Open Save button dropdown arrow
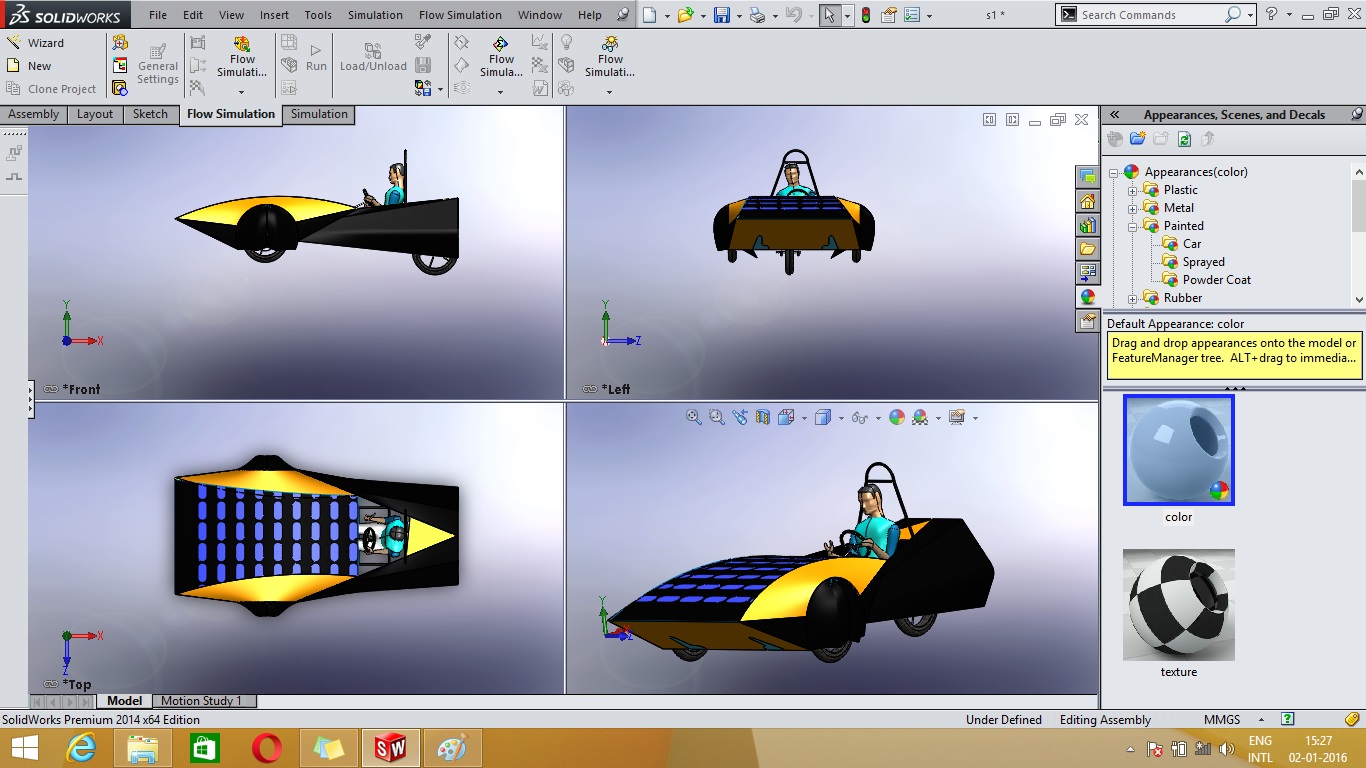The height and width of the screenshot is (768, 1366). [x=738, y=15]
